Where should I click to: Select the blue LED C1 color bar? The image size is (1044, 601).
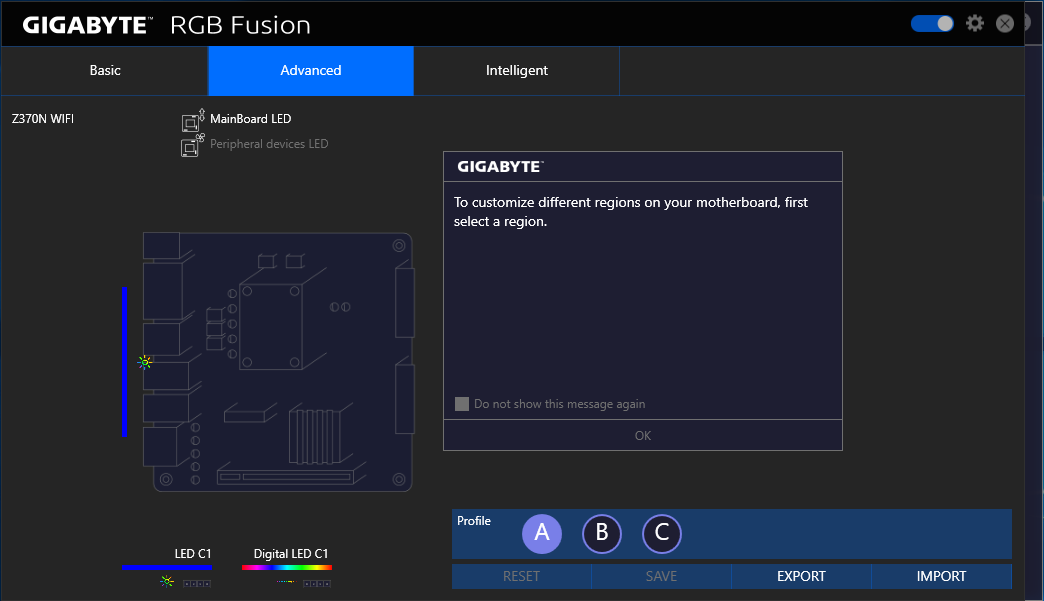click(167, 568)
